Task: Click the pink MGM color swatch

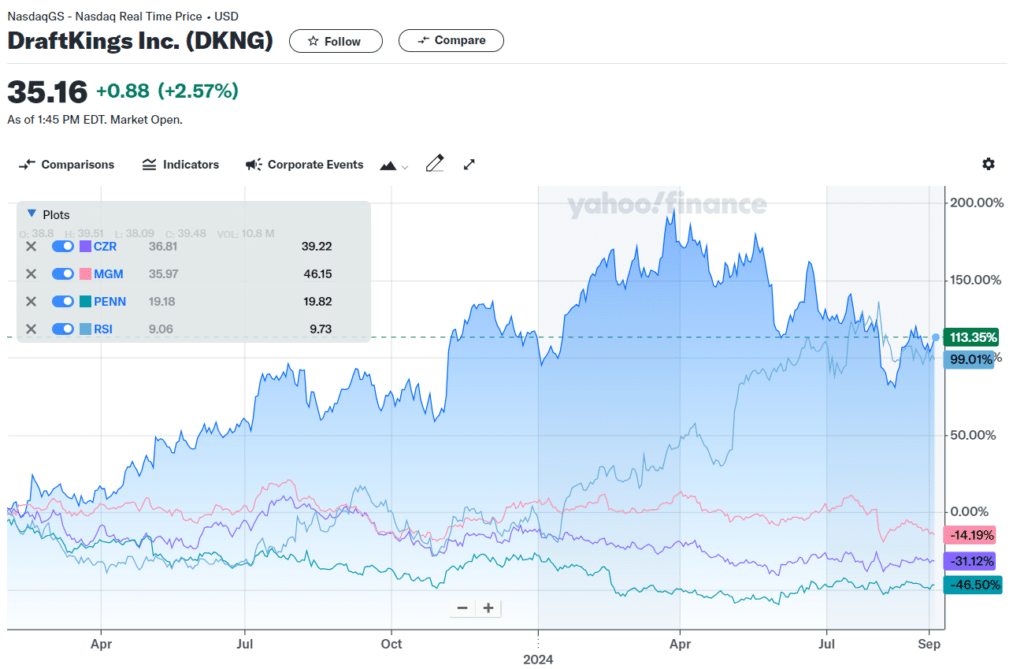Action: (x=85, y=274)
